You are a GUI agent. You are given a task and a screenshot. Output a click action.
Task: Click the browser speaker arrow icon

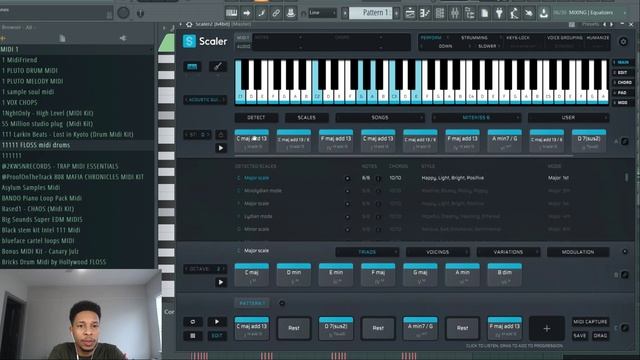tap(123, 38)
